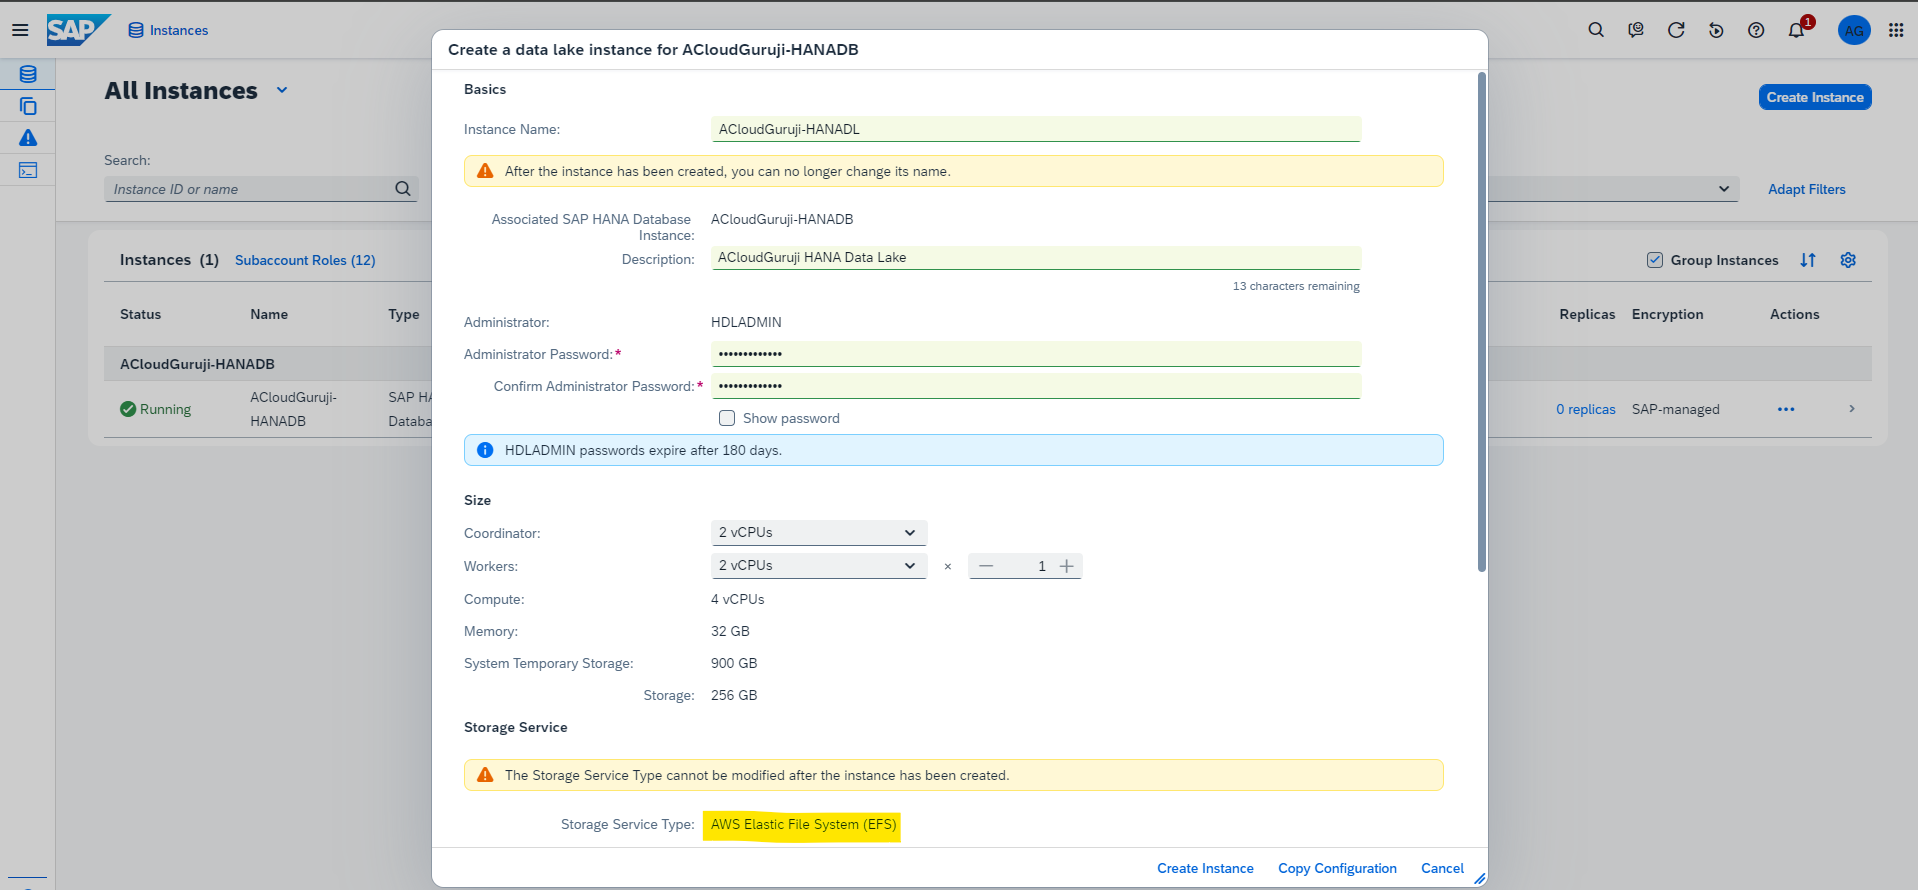Open the product switcher grid icon
The image size is (1918, 890).
pyautogui.click(x=1896, y=30)
